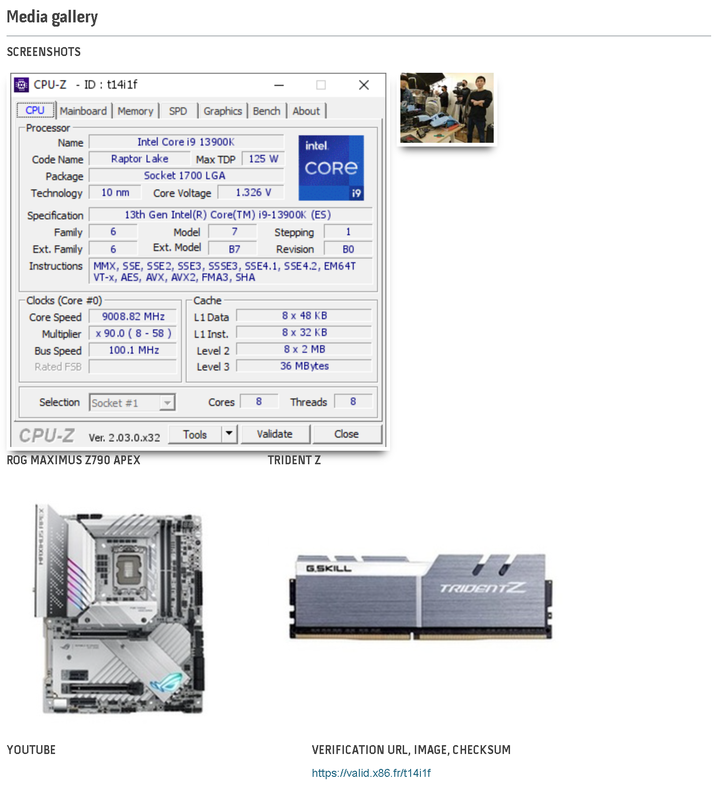The height and width of the screenshot is (789, 720).
Task: Click the ROG MAXIMUS Z790 APEX caption
Action: [73, 460]
